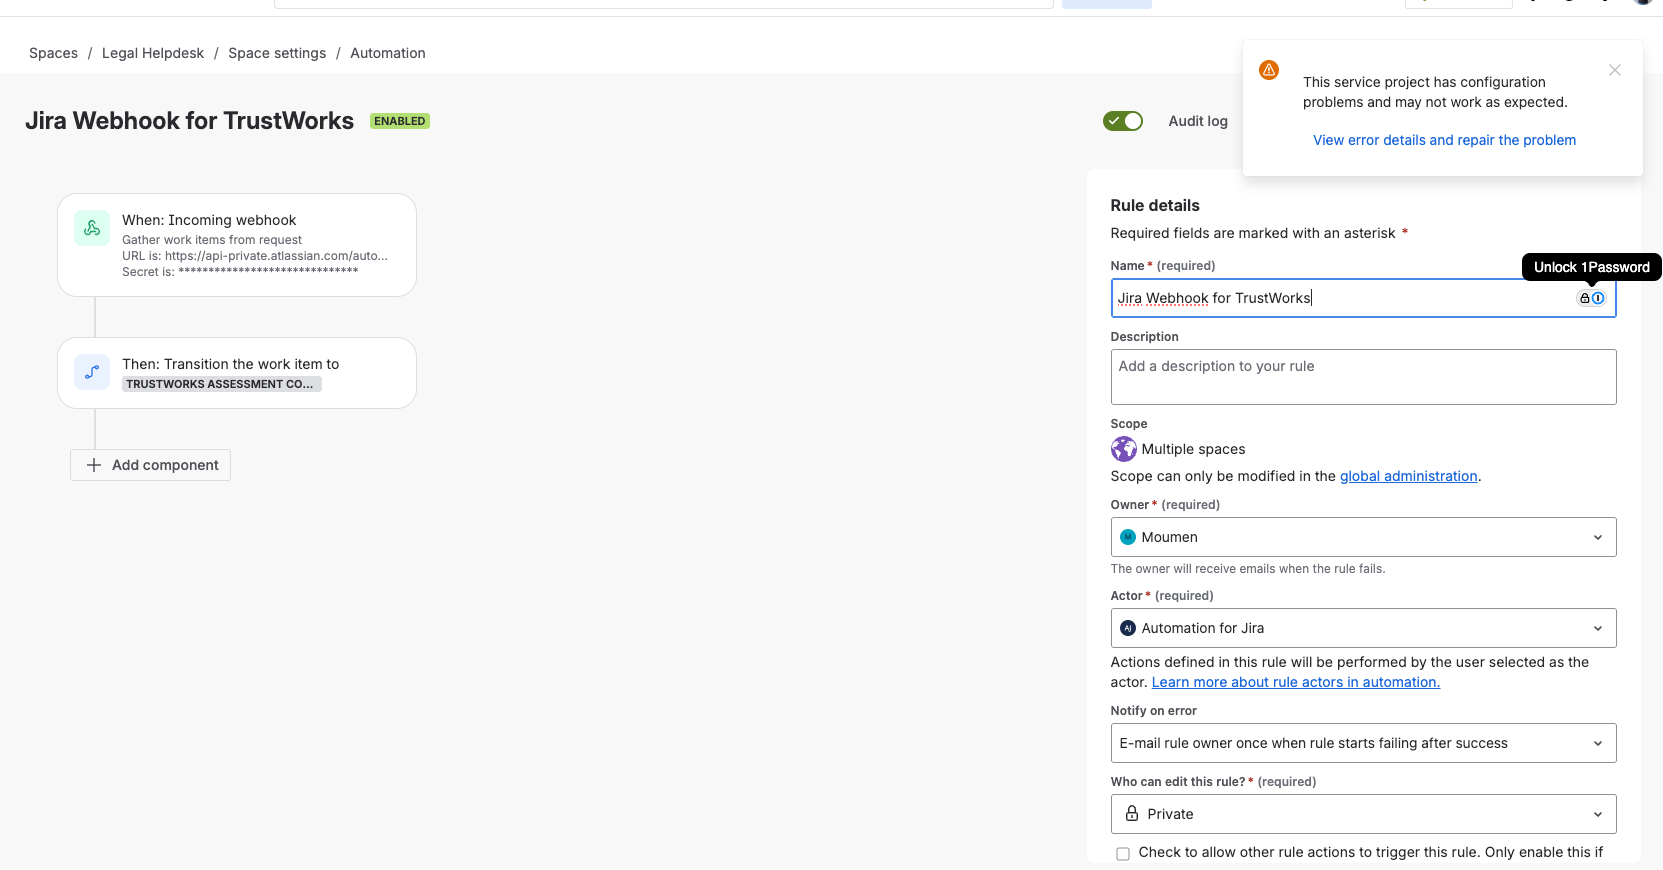Click the Unlock 1Password tooltip
Viewport: 1663px width, 870px height.
1591,267
